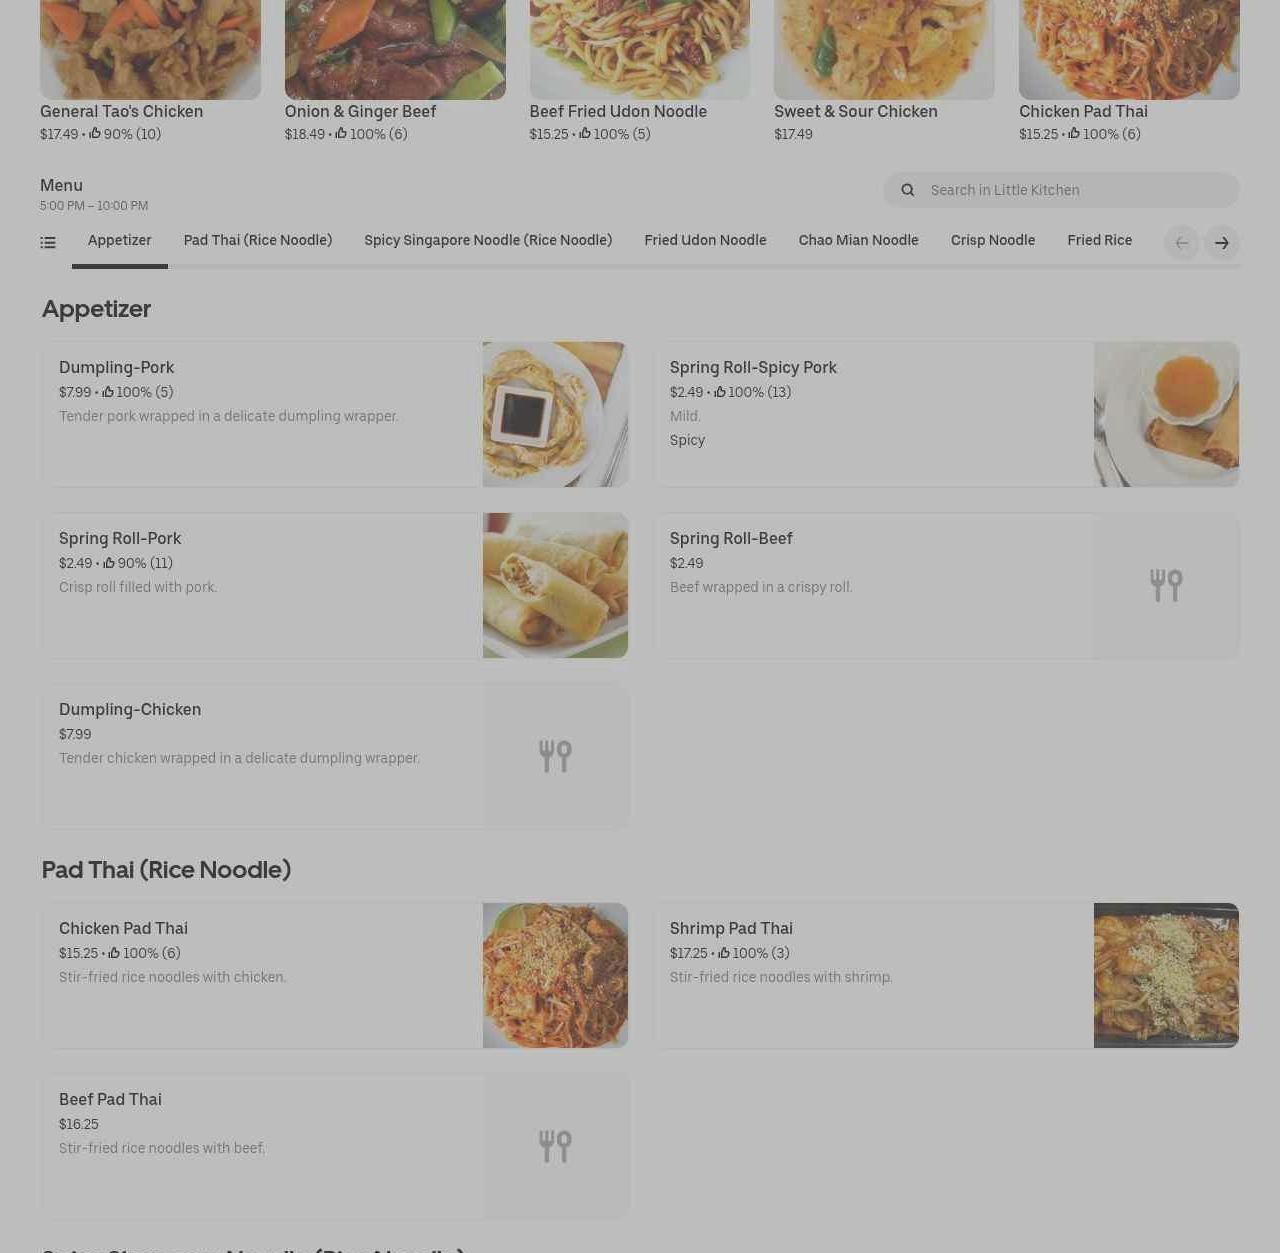
Task: Select the Fried Udon Noodle tab
Action: [705, 241]
